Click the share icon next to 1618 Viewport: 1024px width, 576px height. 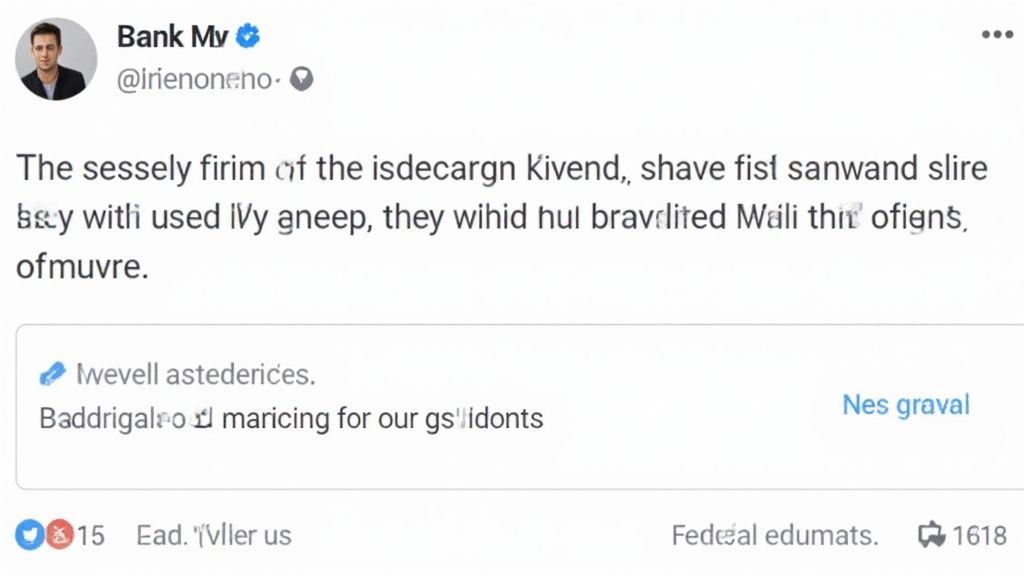tap(931, 535)
